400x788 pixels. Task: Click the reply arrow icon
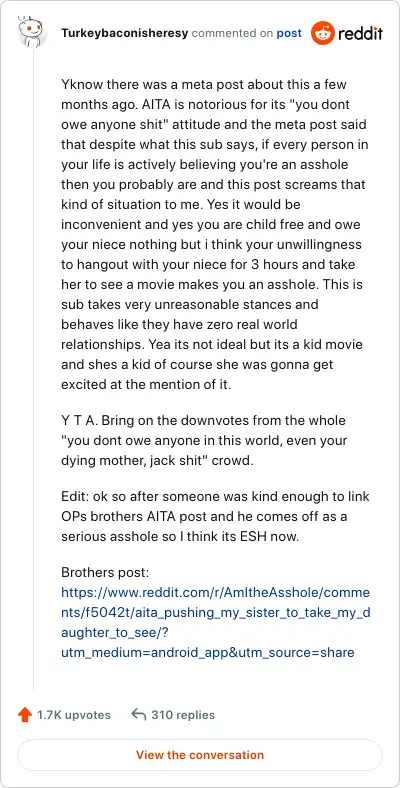tap(139, 714)
